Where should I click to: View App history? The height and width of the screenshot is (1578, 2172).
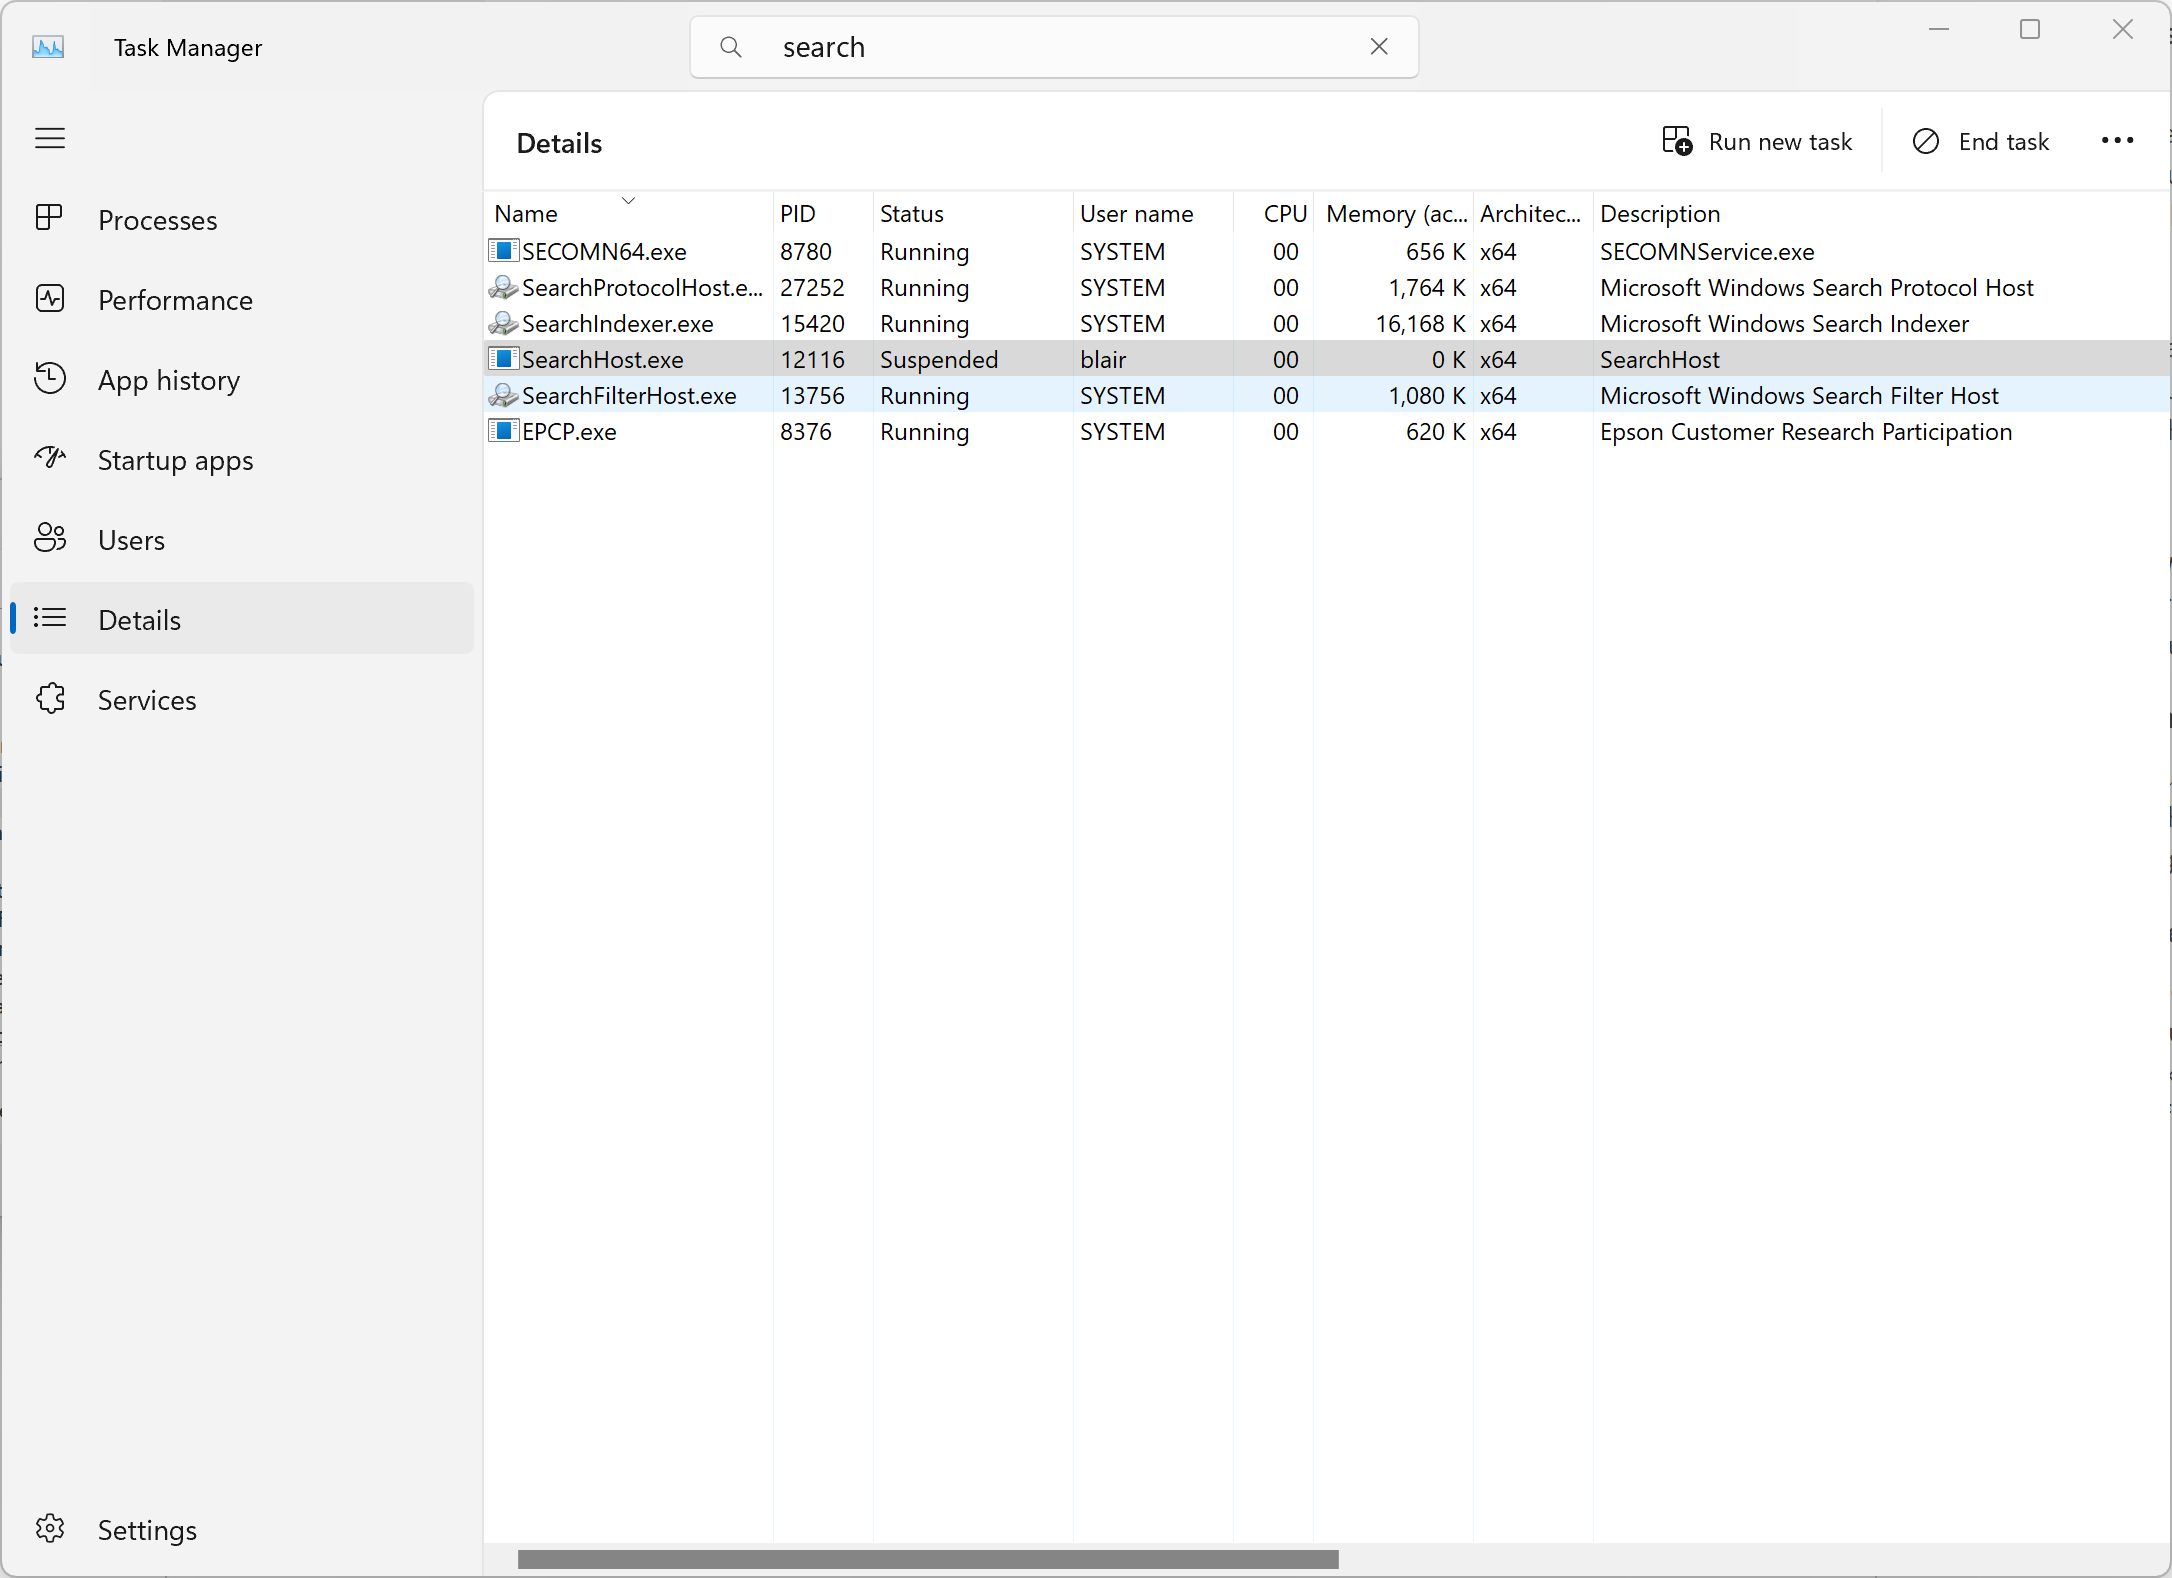click(168, 380)
